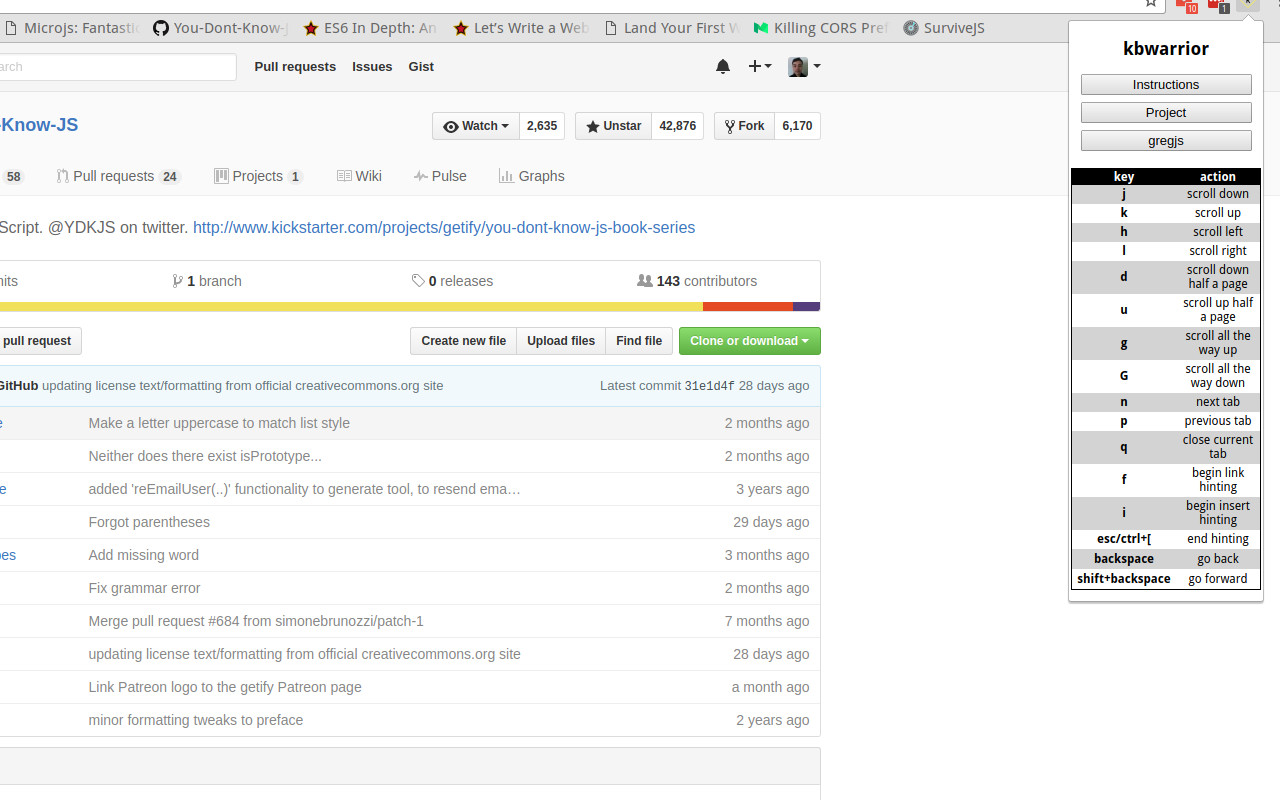Open the You-Dont-Know-JS bookmark
Image resolution: width=1280 pixels, height=800 pixels.
[x=220, y=28]
